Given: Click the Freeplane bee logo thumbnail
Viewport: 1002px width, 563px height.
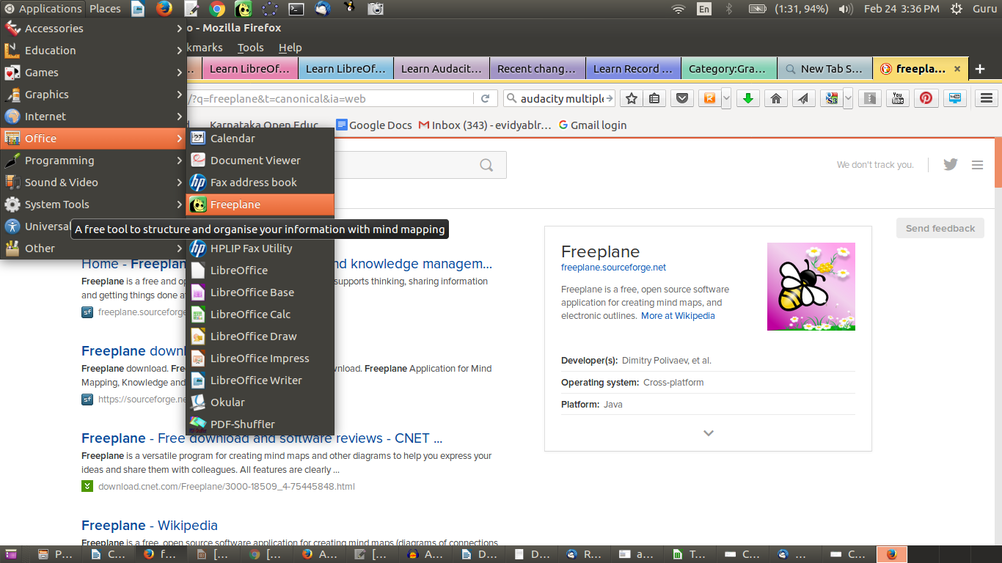Looking at the screenshot, I should click(x=811, y=287).
